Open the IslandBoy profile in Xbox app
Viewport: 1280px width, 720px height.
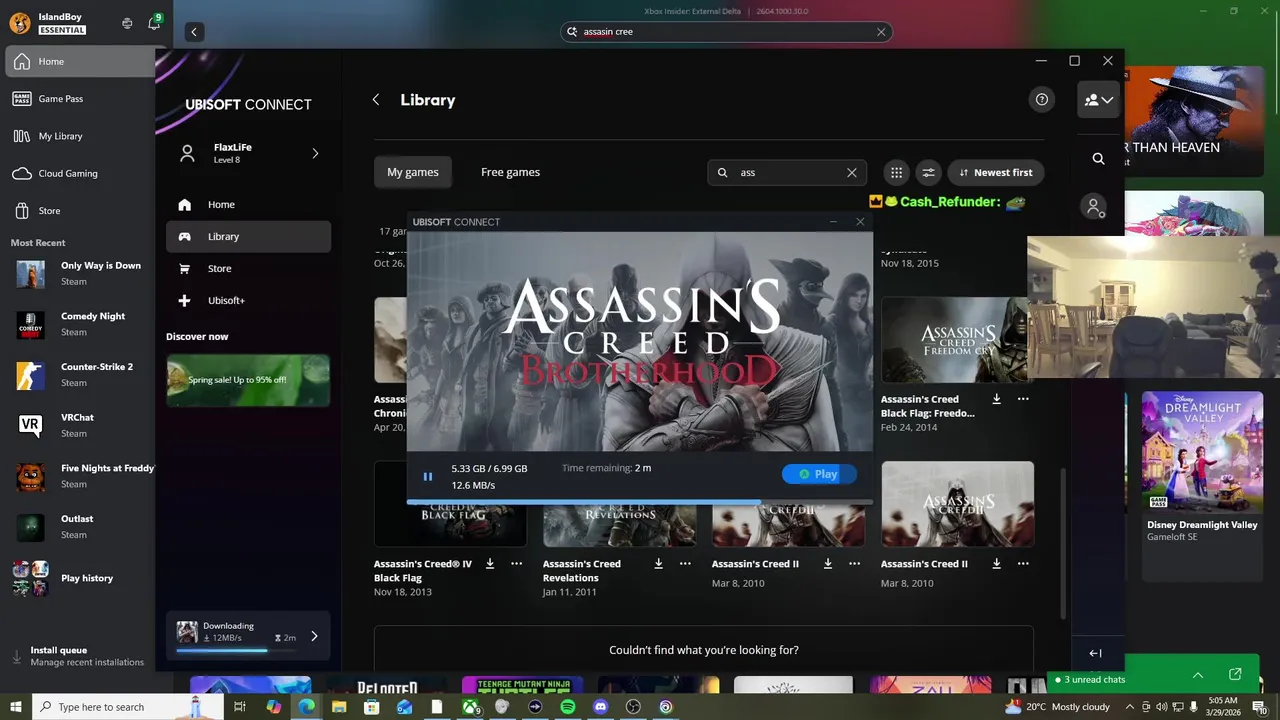(x=48, y=23)
